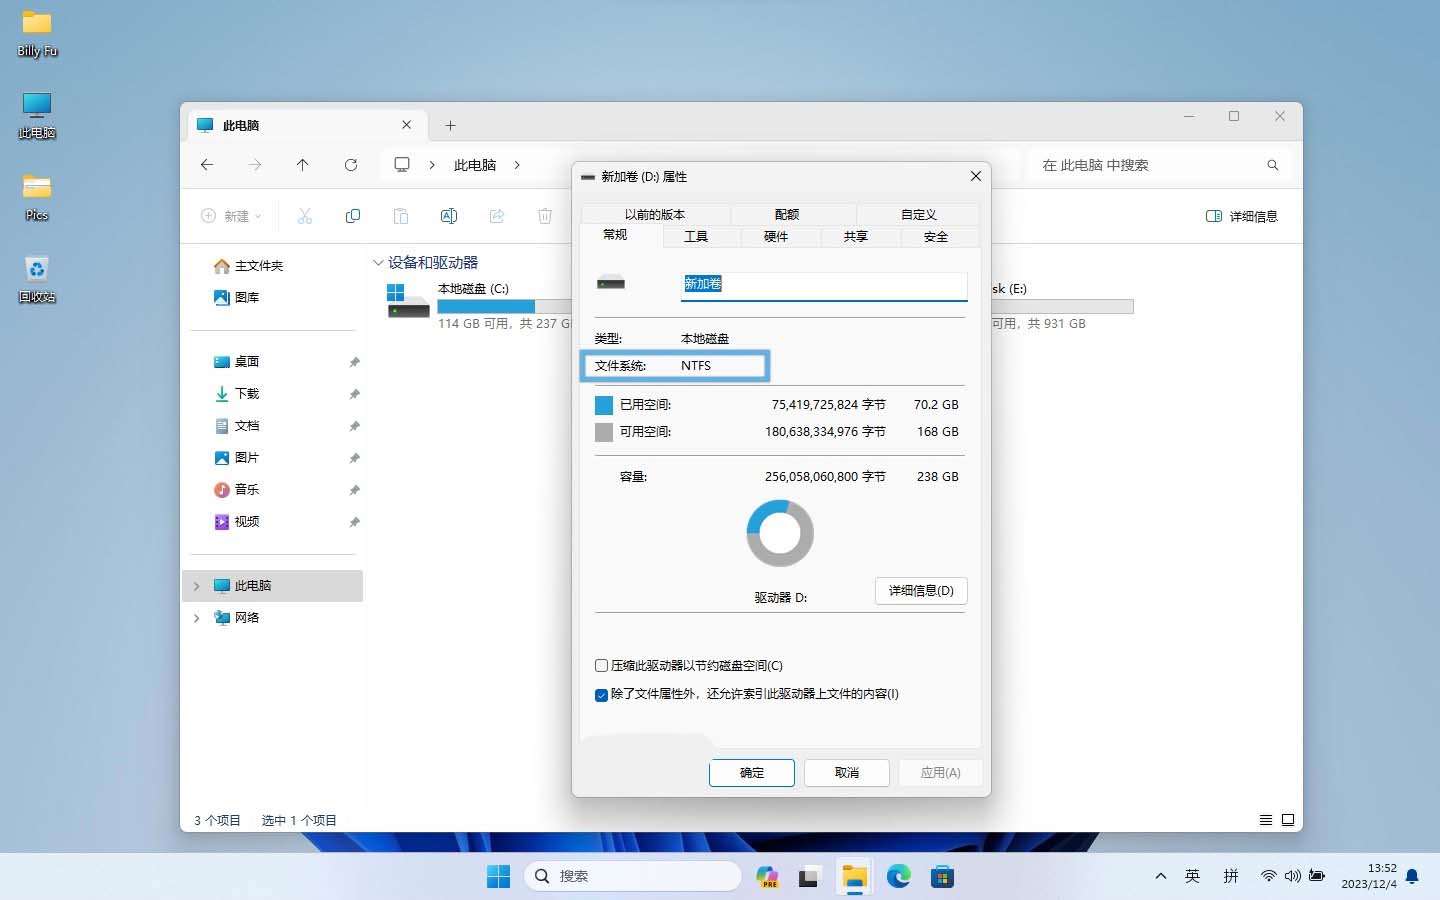Viewport: 1440px width, 900px height.
Task: Enable compress this drive checkbox
Action: 601,666
